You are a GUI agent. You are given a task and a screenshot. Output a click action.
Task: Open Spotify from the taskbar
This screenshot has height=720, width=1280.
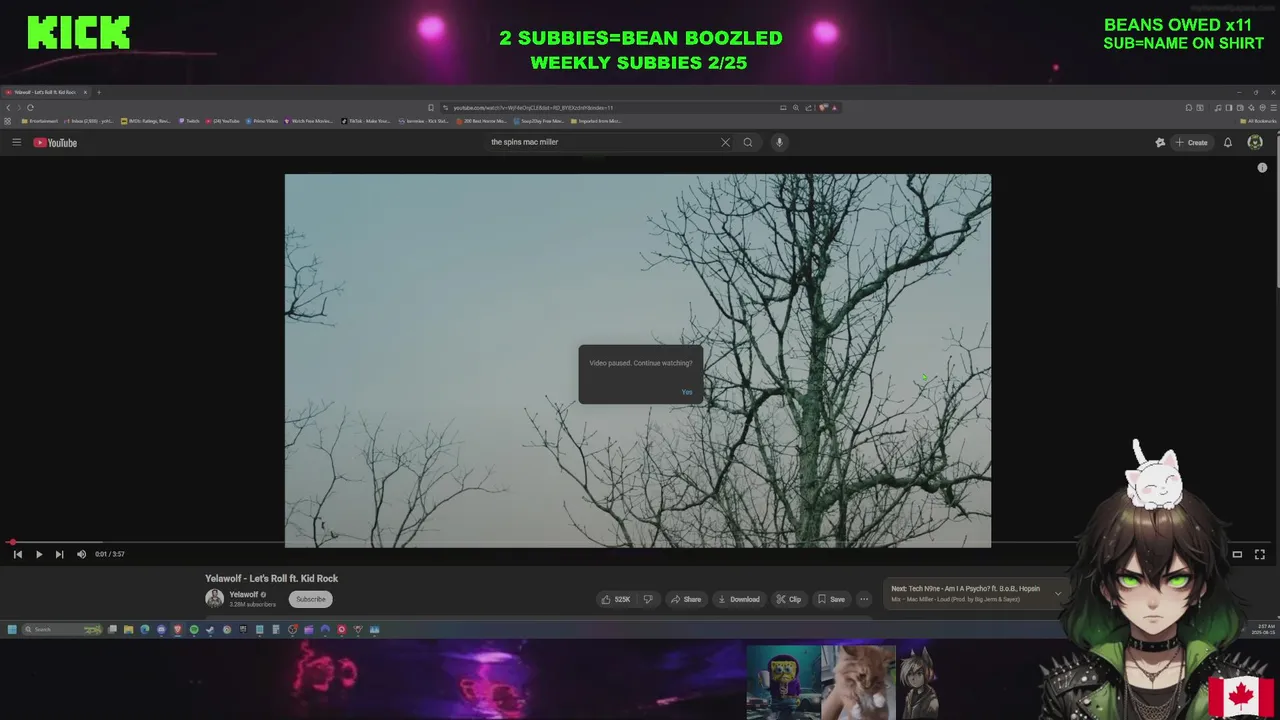click(x=194, y=630)
